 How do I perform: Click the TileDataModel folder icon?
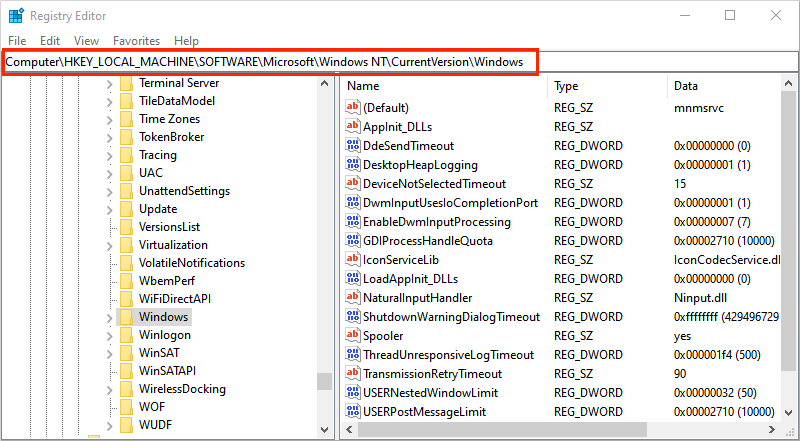(x=126, y=101)
